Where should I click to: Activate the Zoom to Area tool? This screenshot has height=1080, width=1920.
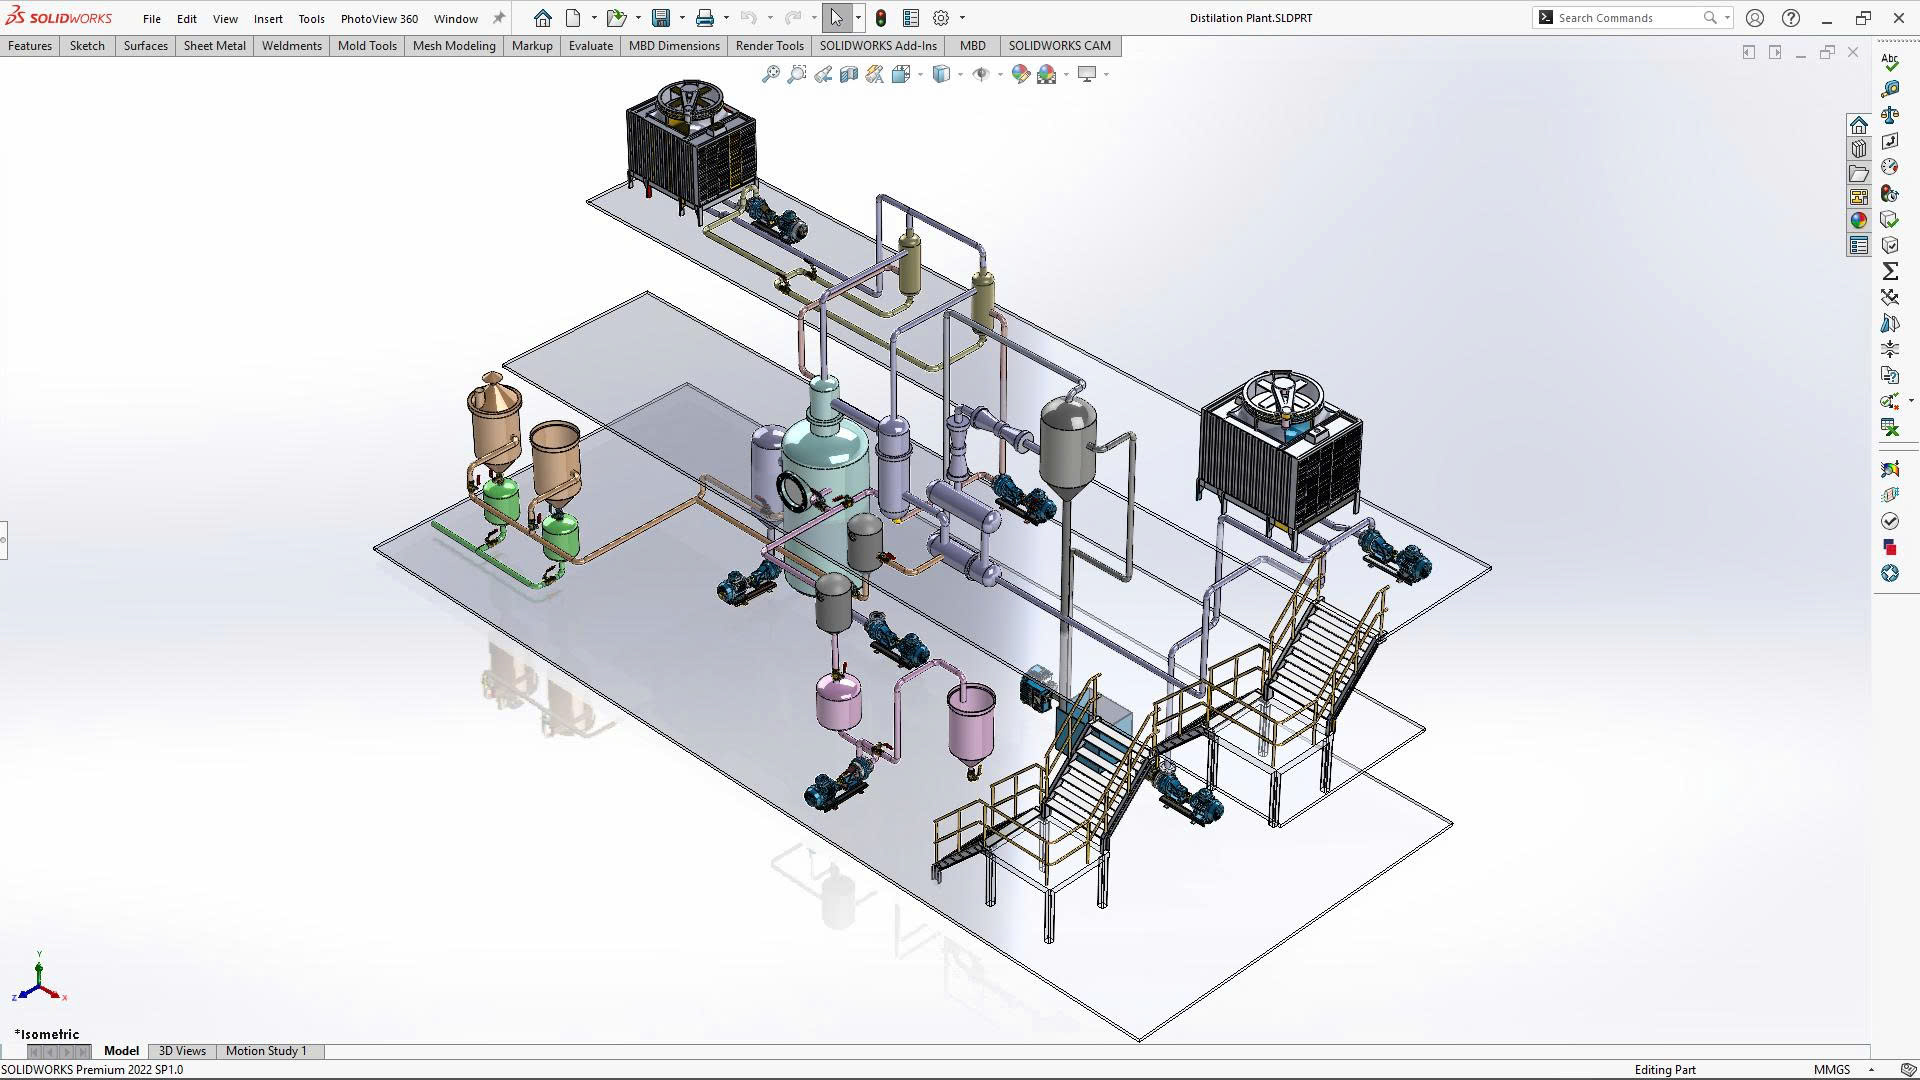[x=797, y=74]
